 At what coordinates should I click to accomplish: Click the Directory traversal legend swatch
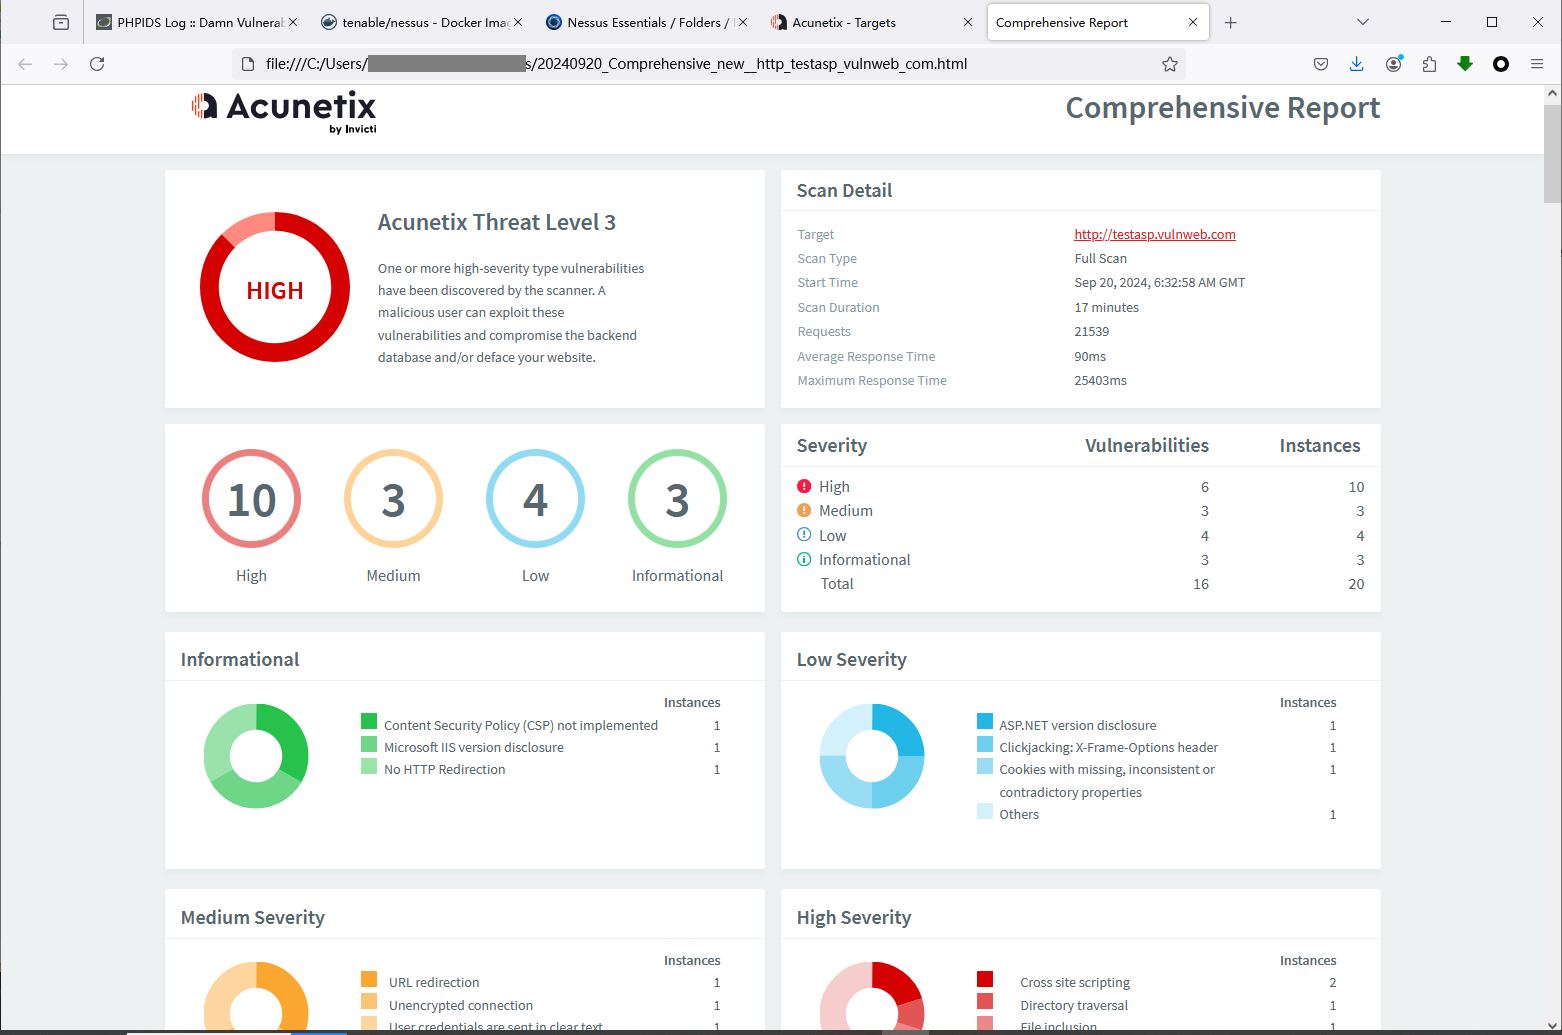click(x=985, y=1001)
